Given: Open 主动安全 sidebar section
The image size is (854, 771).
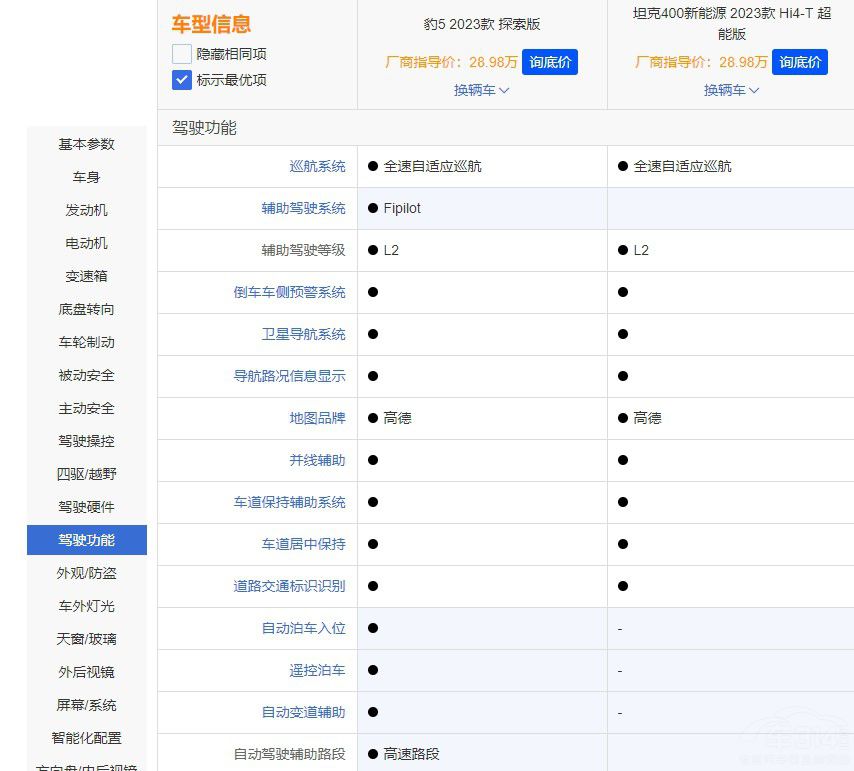Looking at the screenshot, I should click(87, 408).
